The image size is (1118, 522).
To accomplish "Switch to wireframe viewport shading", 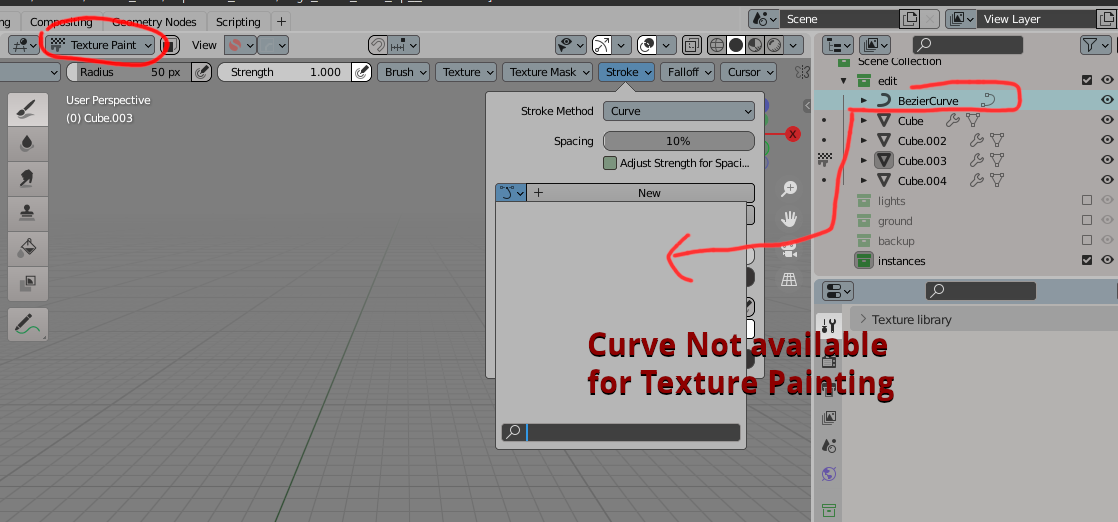I will point(717,45).
